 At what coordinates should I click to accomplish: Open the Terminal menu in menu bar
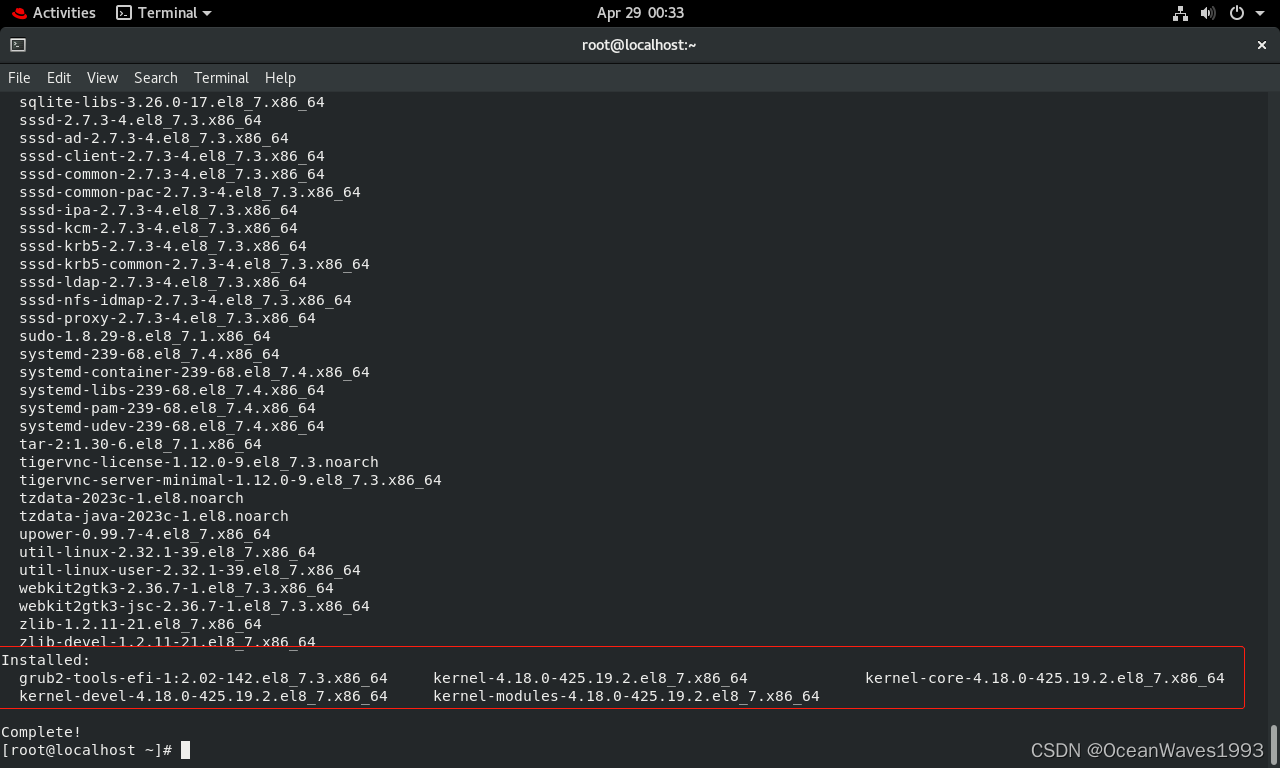[221, 78]
